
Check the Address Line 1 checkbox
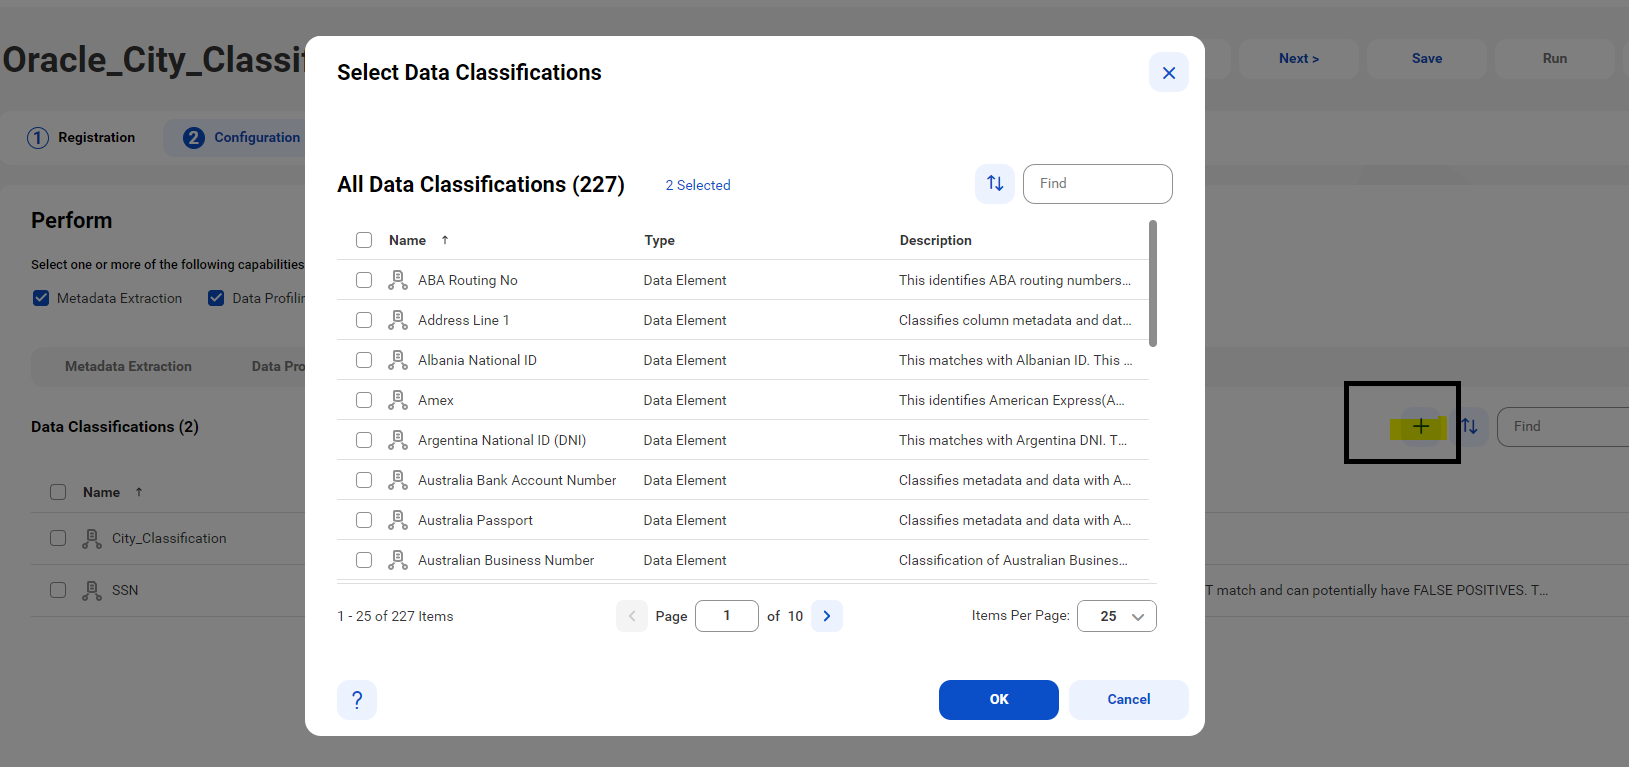tap(364, 320)
